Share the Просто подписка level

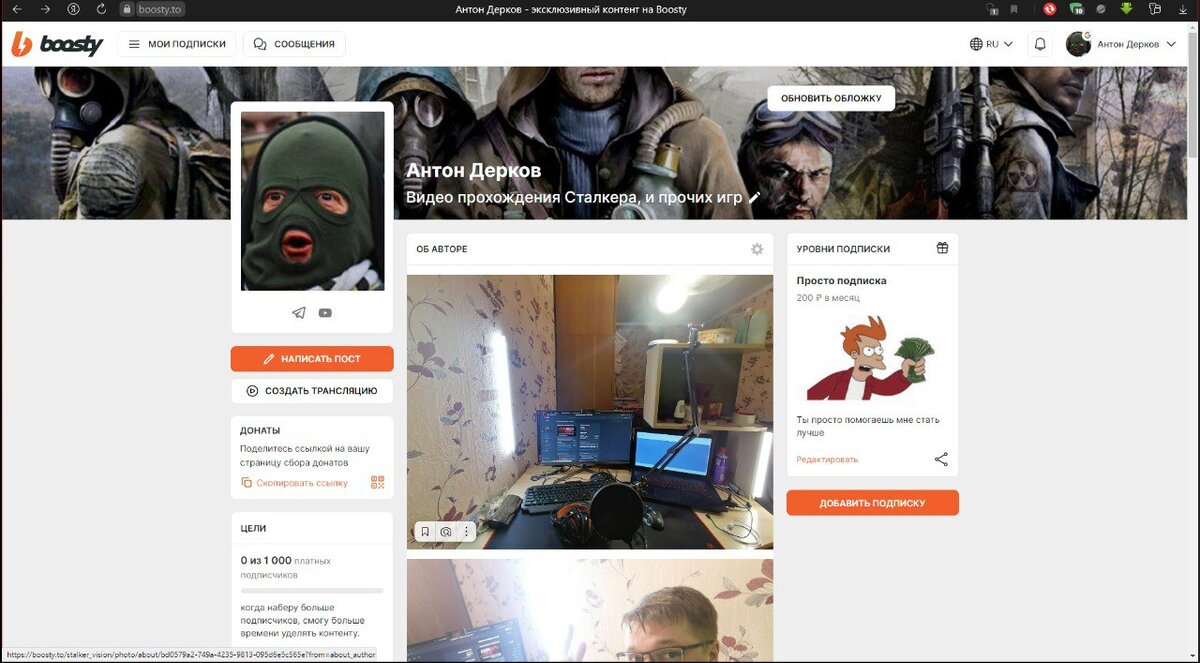941,459
